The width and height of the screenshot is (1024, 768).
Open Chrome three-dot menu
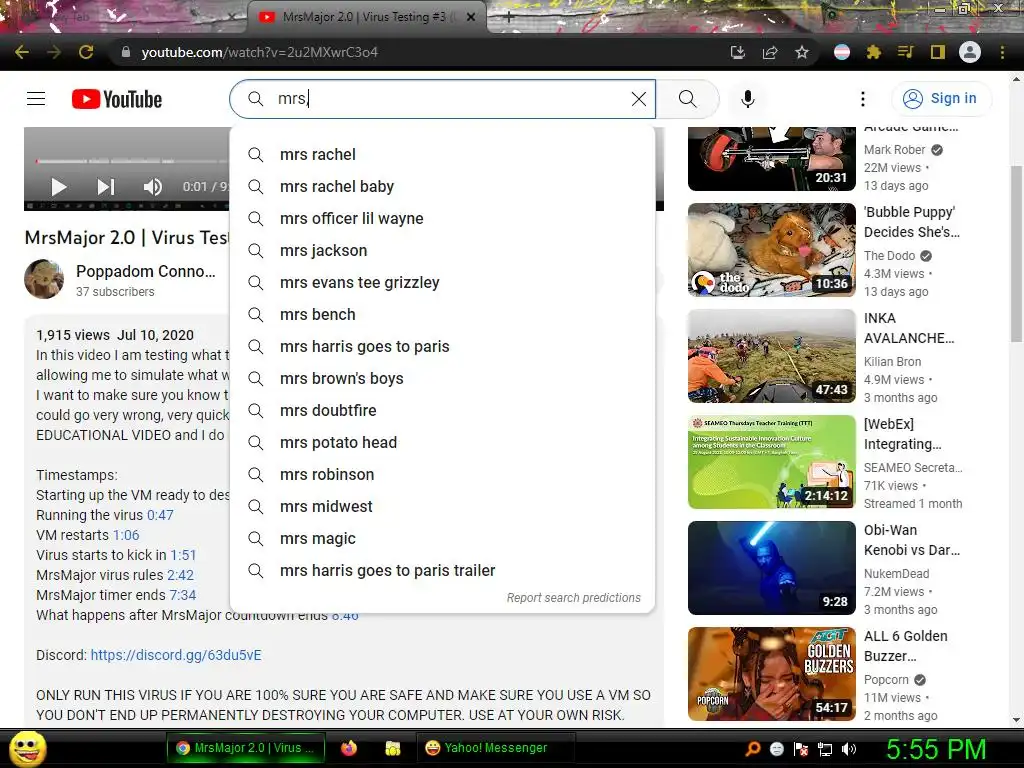pyautogui.click(x=1002, y=52)
